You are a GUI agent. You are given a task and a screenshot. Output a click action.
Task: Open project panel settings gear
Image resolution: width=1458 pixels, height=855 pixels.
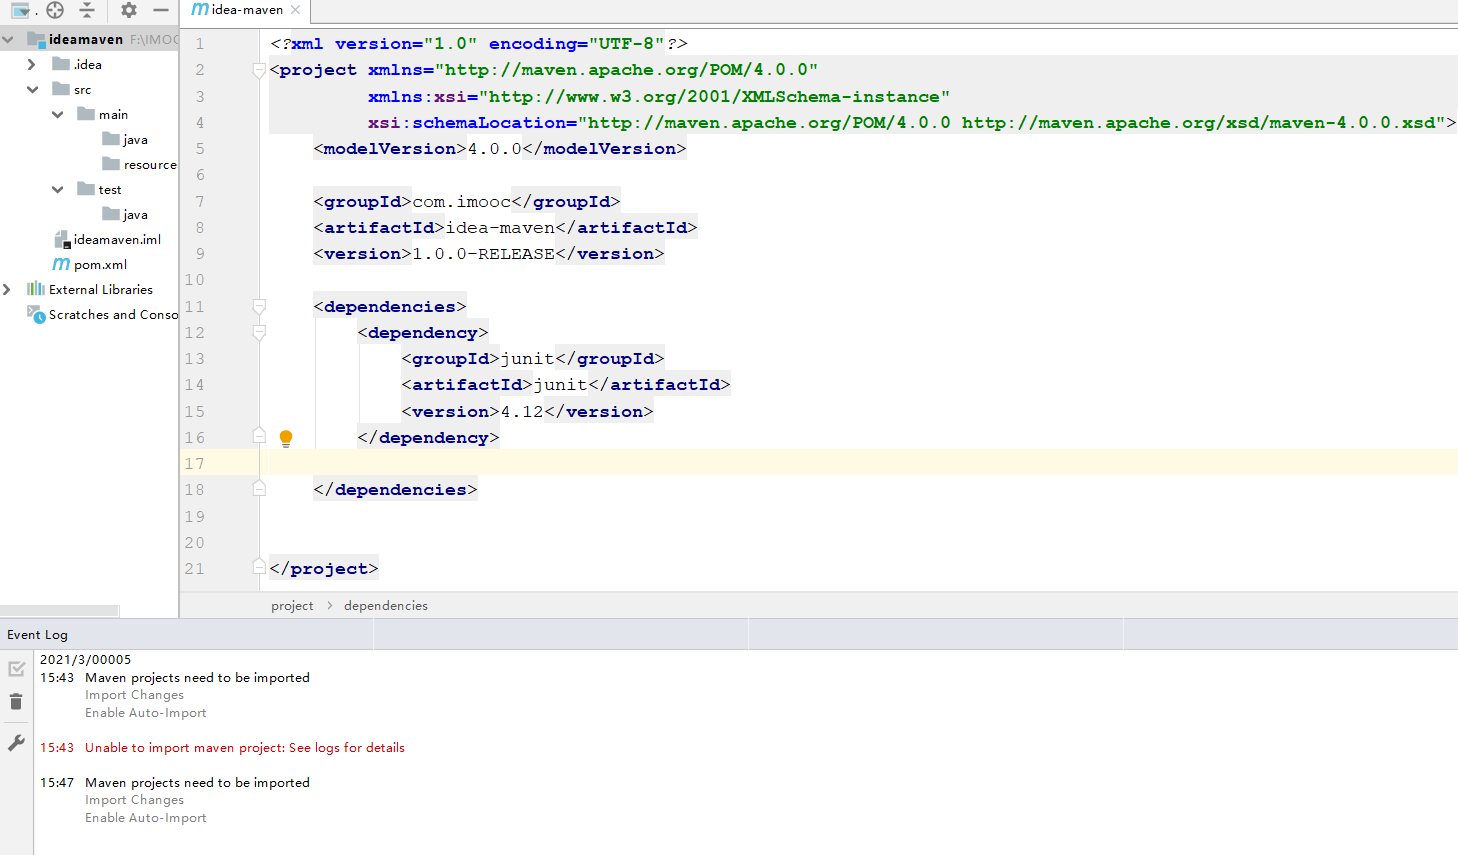tap(129, 10)
